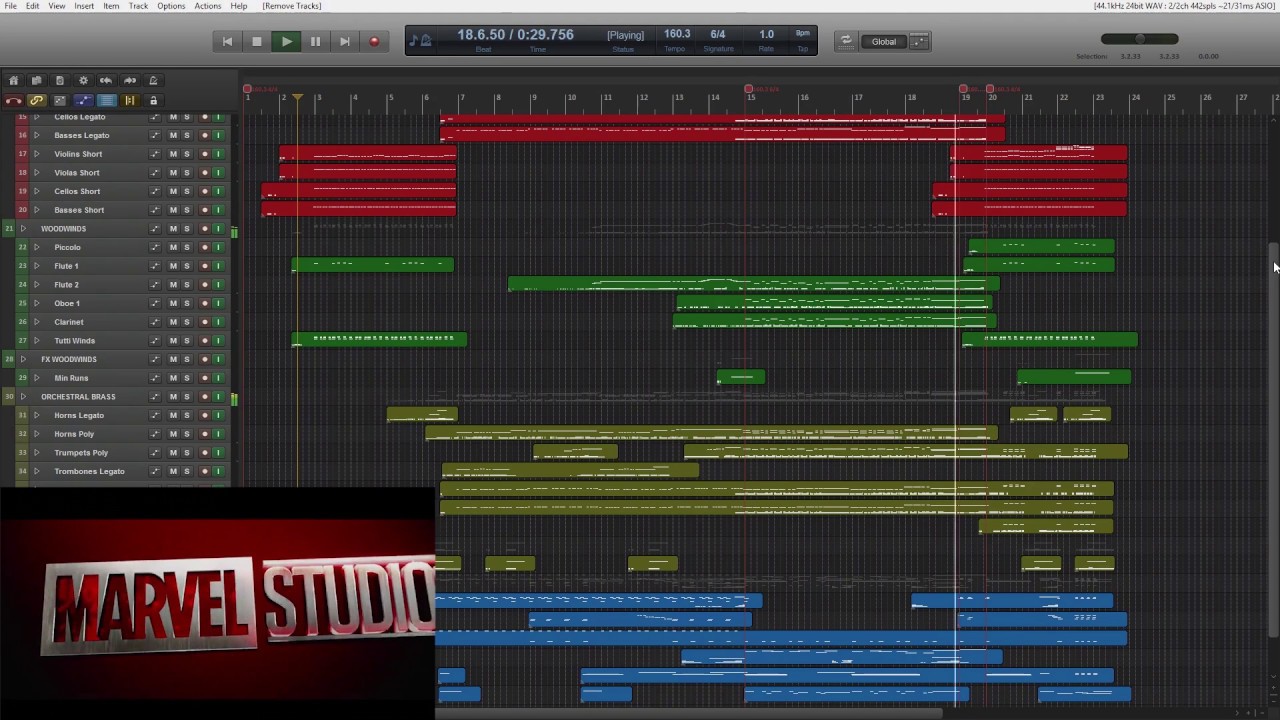Open envelope icon on Min Runs track

tap(154, 378)
